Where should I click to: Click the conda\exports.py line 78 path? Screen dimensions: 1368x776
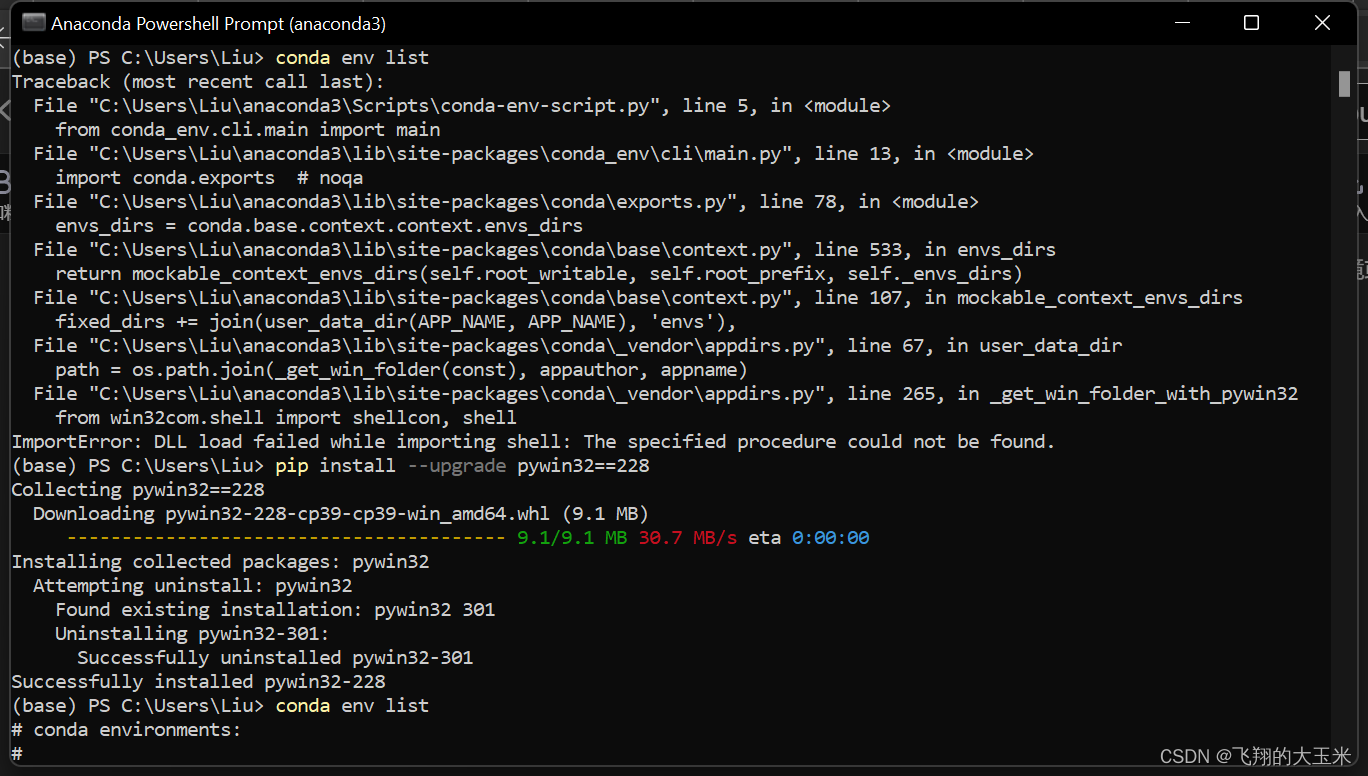[506, 201]
